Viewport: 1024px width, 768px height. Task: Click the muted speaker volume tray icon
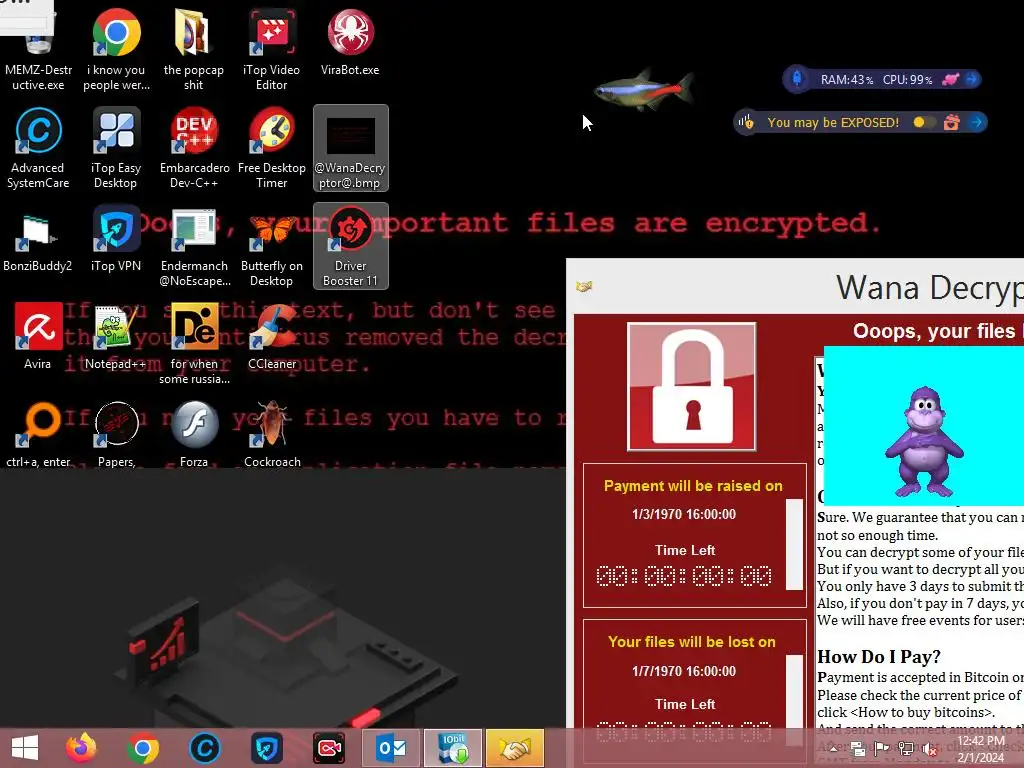pyautogui.click(x=930, y=749)
